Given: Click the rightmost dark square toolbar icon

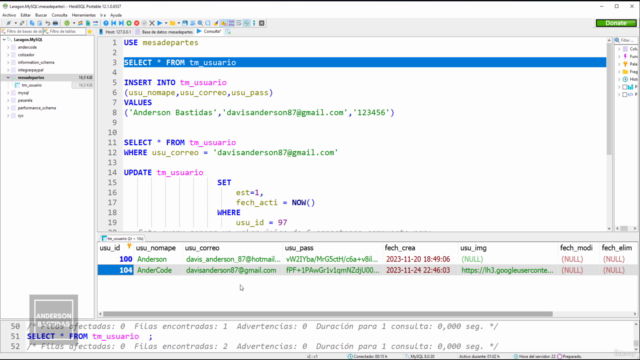Looking at the screenshot, I should point(262,23).
